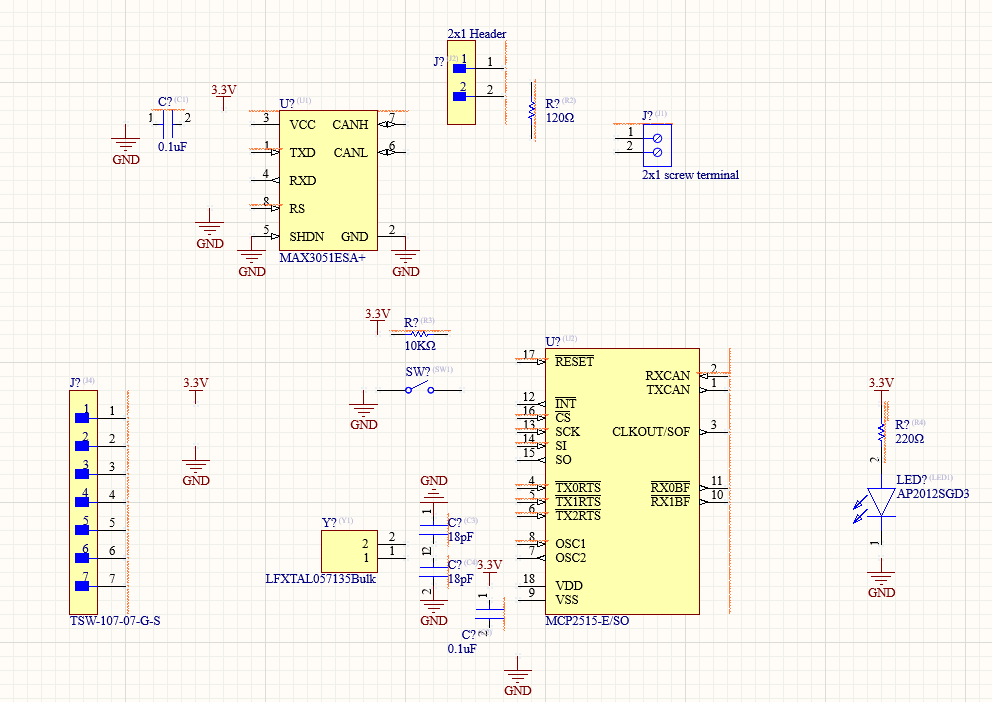
Task: Select the SHDN pin name
Action: 307,237
